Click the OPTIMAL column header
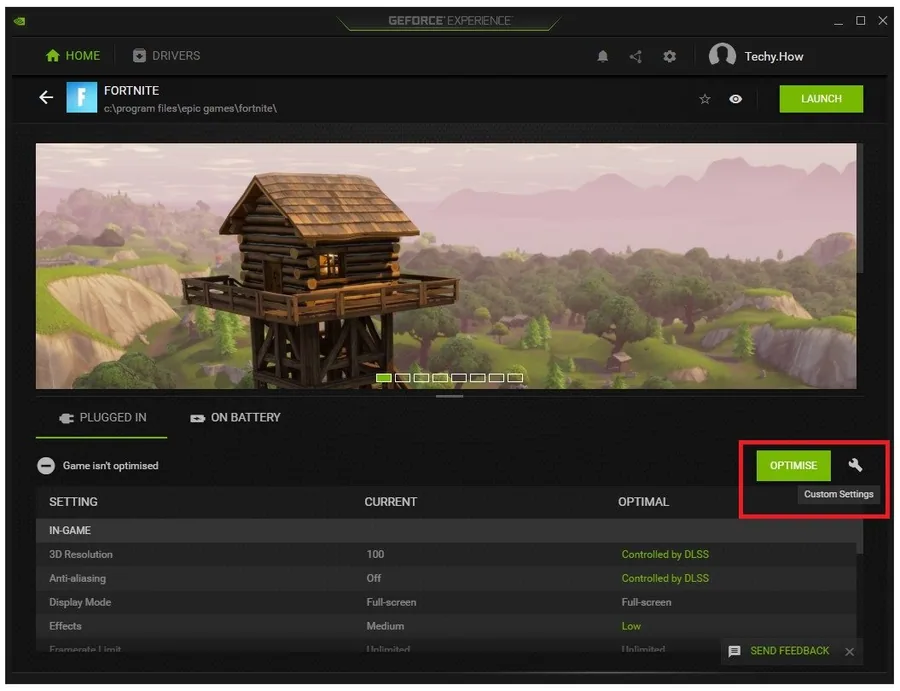900x691 pixels. coord(643,502)
